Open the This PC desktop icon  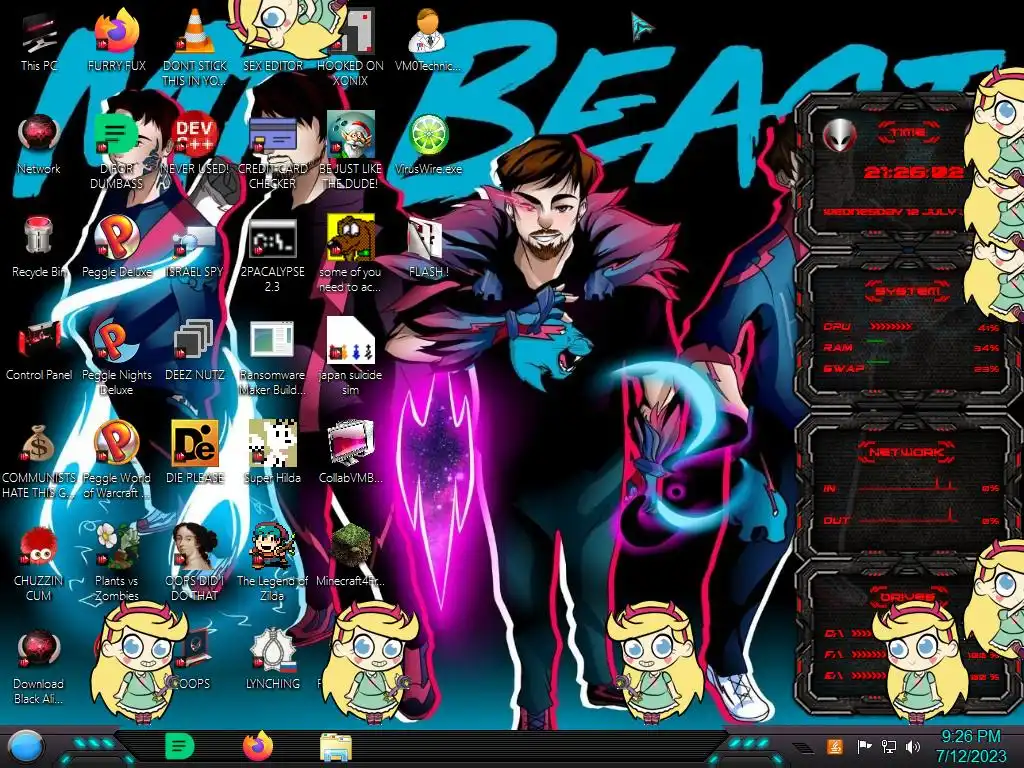click(x=39, y=40)
